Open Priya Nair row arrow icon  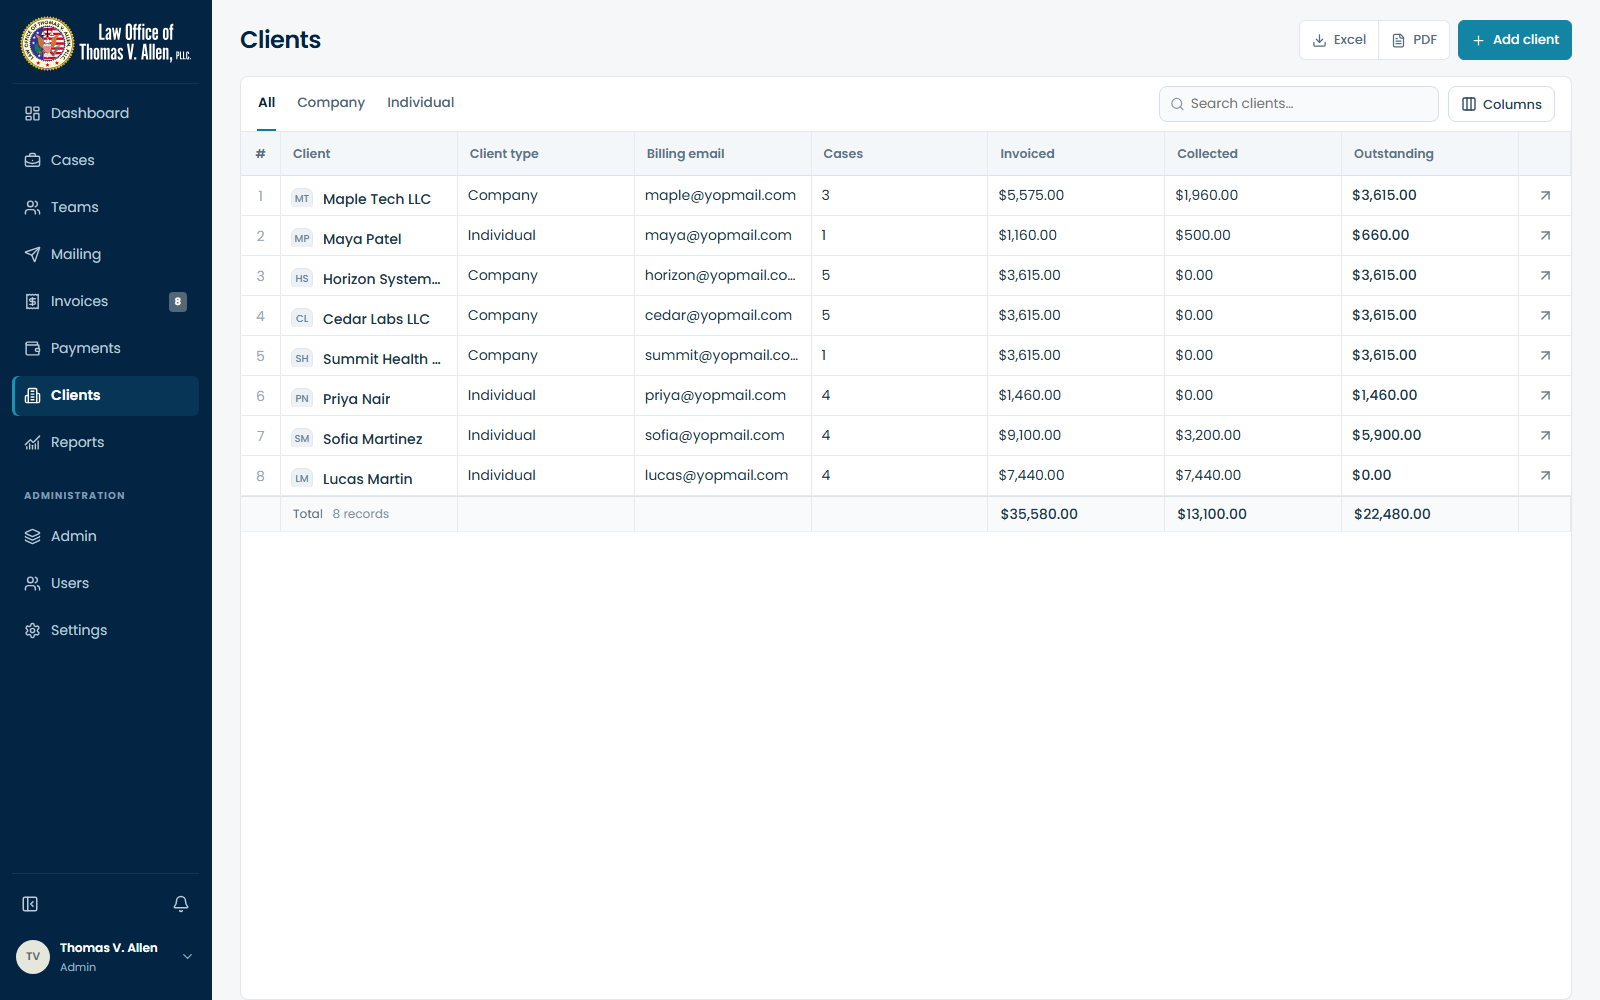click(1545, 396)
